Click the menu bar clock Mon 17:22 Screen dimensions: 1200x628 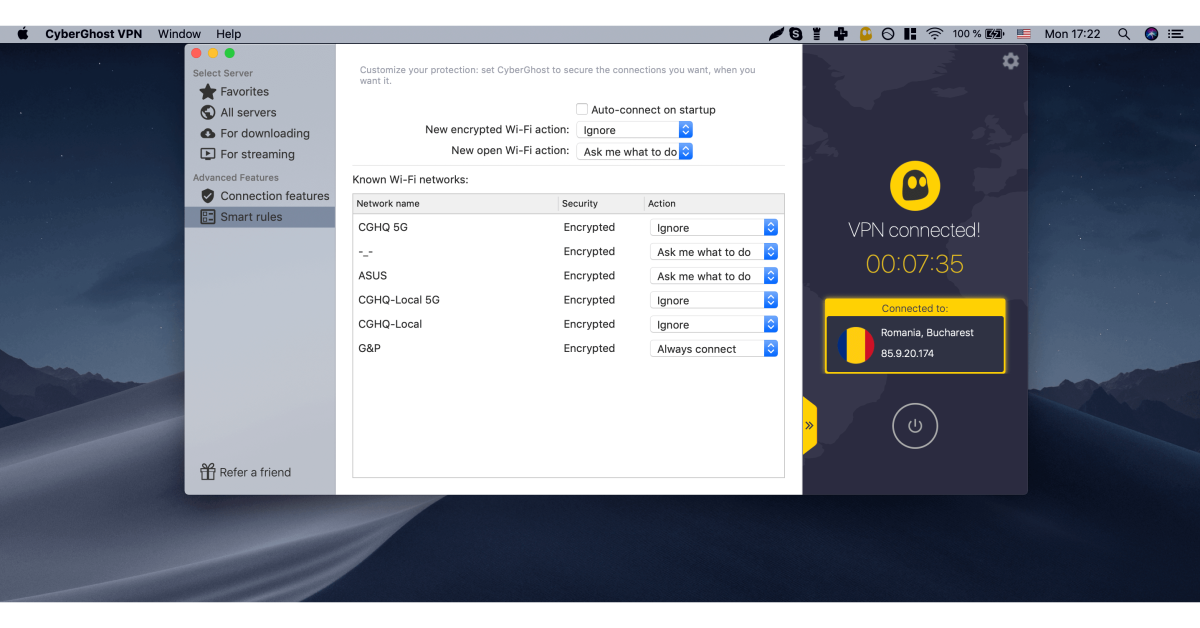tap(1072, 34)
